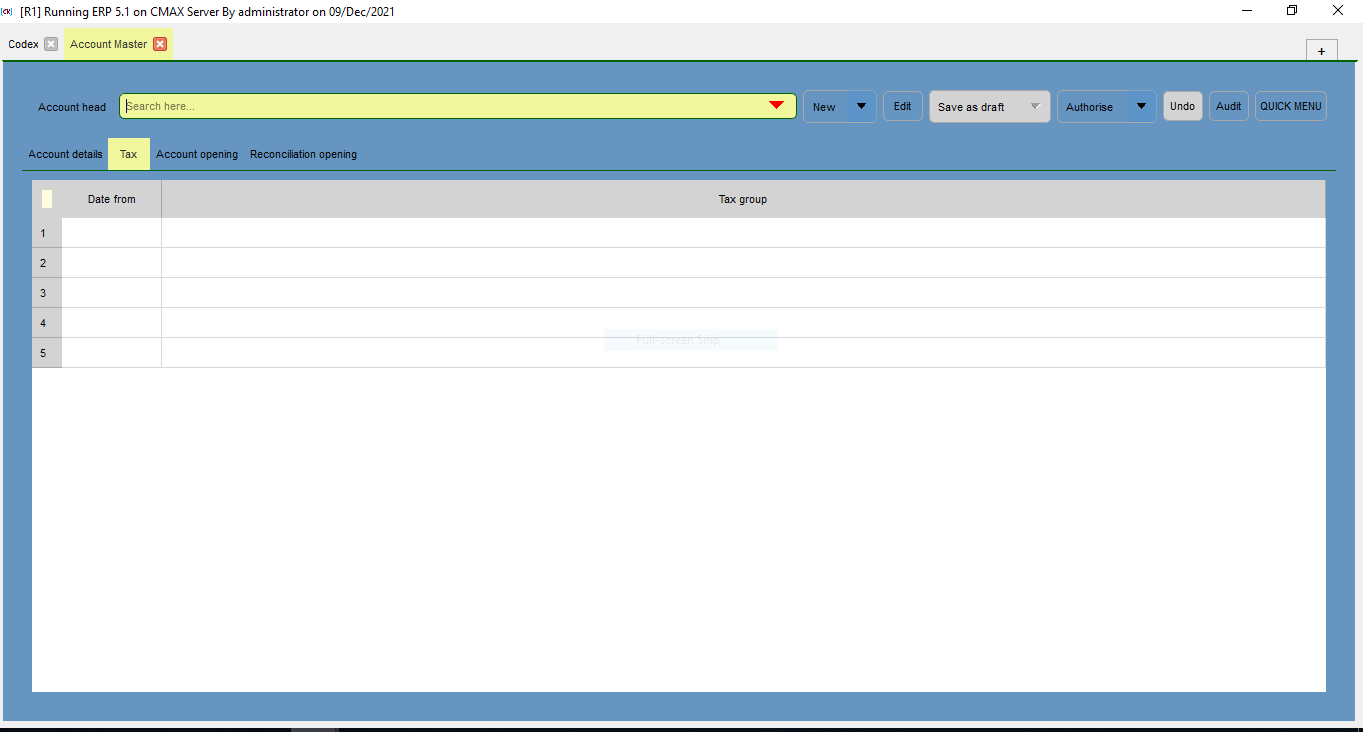This screenshot has height=732, width=1363.
Task: Click the New button to create an account
Action: click(x=825, y=105)
